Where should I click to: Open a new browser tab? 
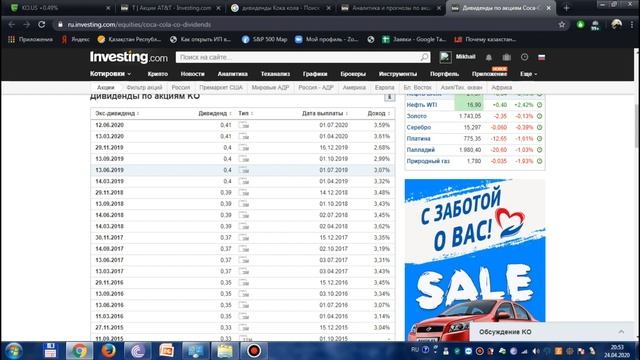coord(566,8)
